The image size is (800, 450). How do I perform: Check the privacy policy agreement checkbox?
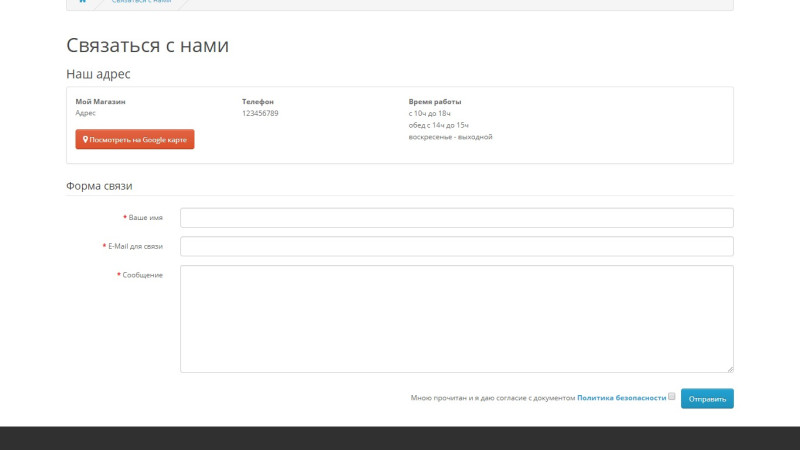(x=671, y=396)
